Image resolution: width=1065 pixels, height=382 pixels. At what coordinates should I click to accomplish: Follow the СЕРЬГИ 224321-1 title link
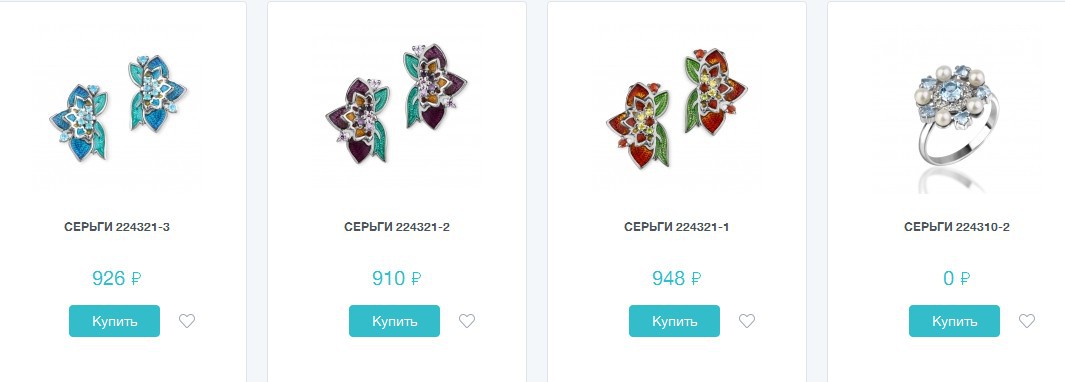pyautogui.click(x=676, y=227)
